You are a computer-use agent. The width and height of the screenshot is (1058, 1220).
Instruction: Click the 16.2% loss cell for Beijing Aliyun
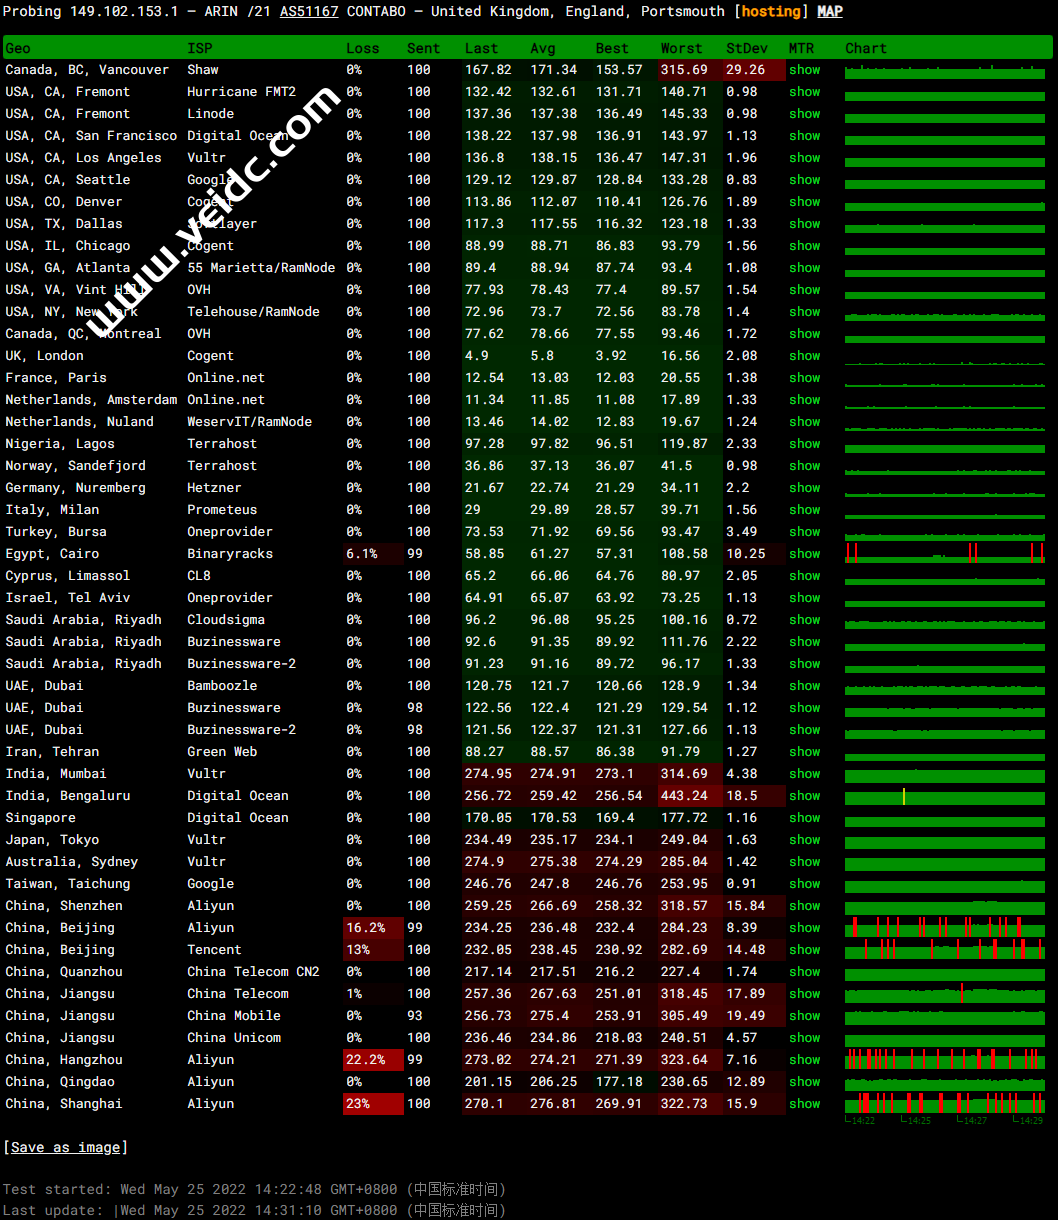pos(373,928)
